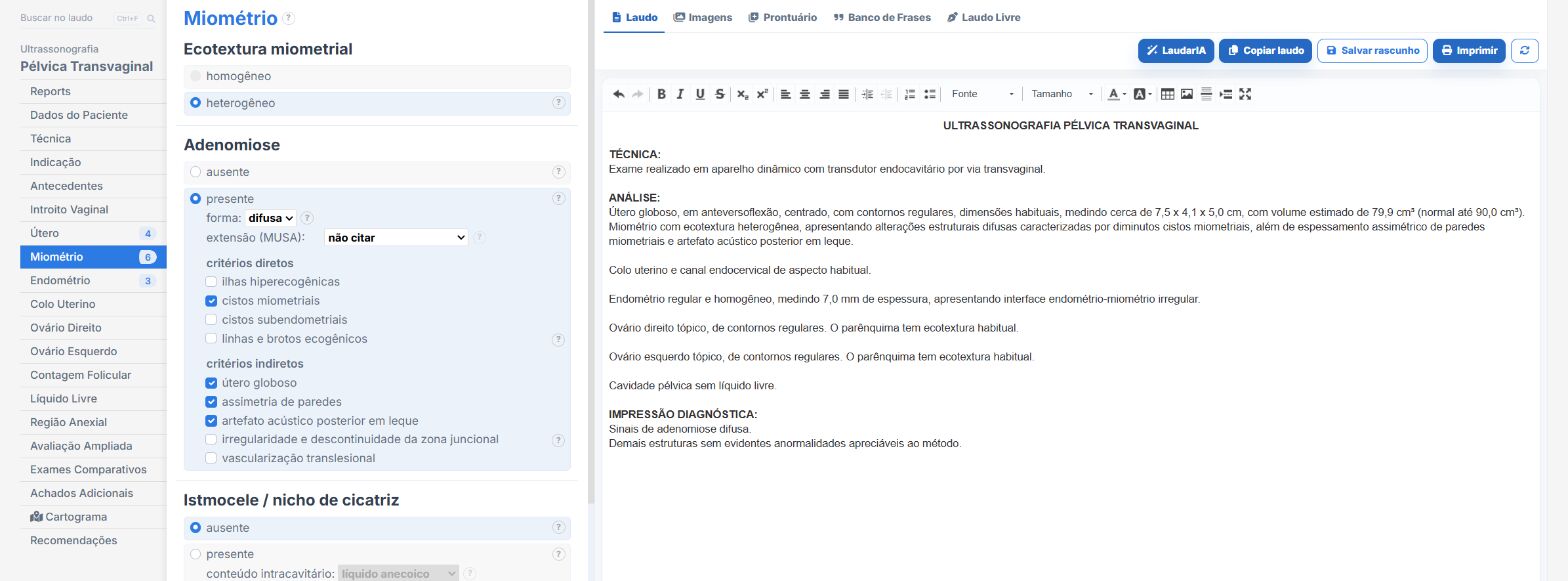Uncheck artefato acústico posterior em leque
This screenshot has height=581, width=1568.
pyautogui.click(x=212, y=421)
